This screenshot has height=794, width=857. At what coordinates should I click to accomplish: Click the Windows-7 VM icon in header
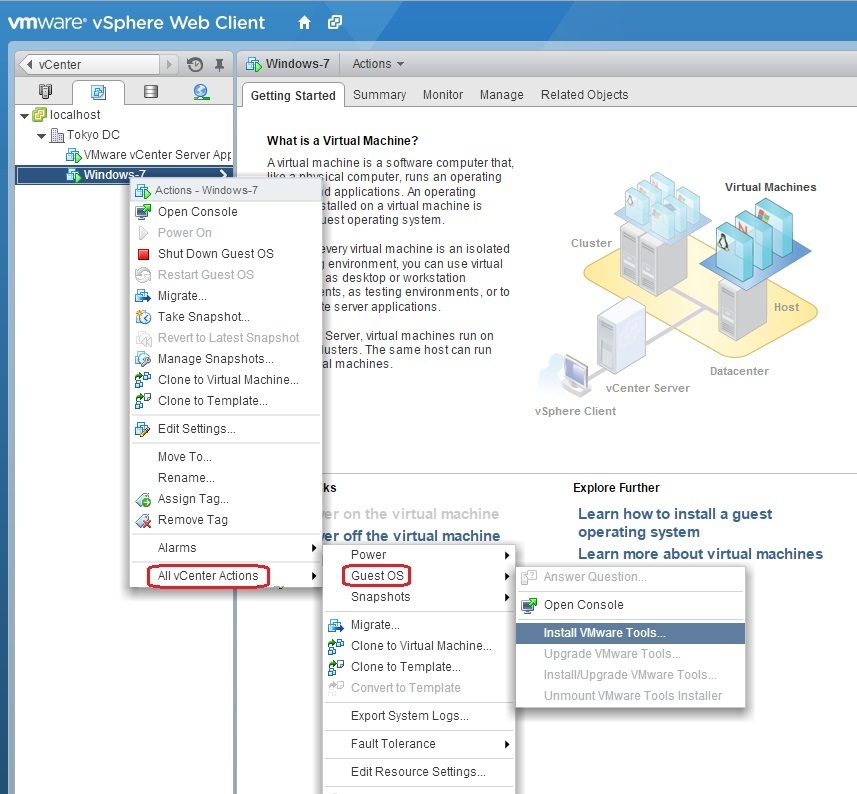point(254,64)
